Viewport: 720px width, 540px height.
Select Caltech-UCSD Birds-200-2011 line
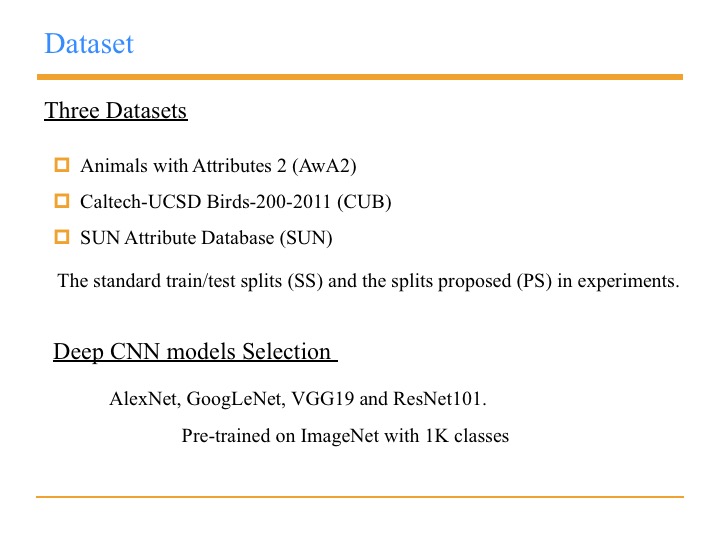236,202
